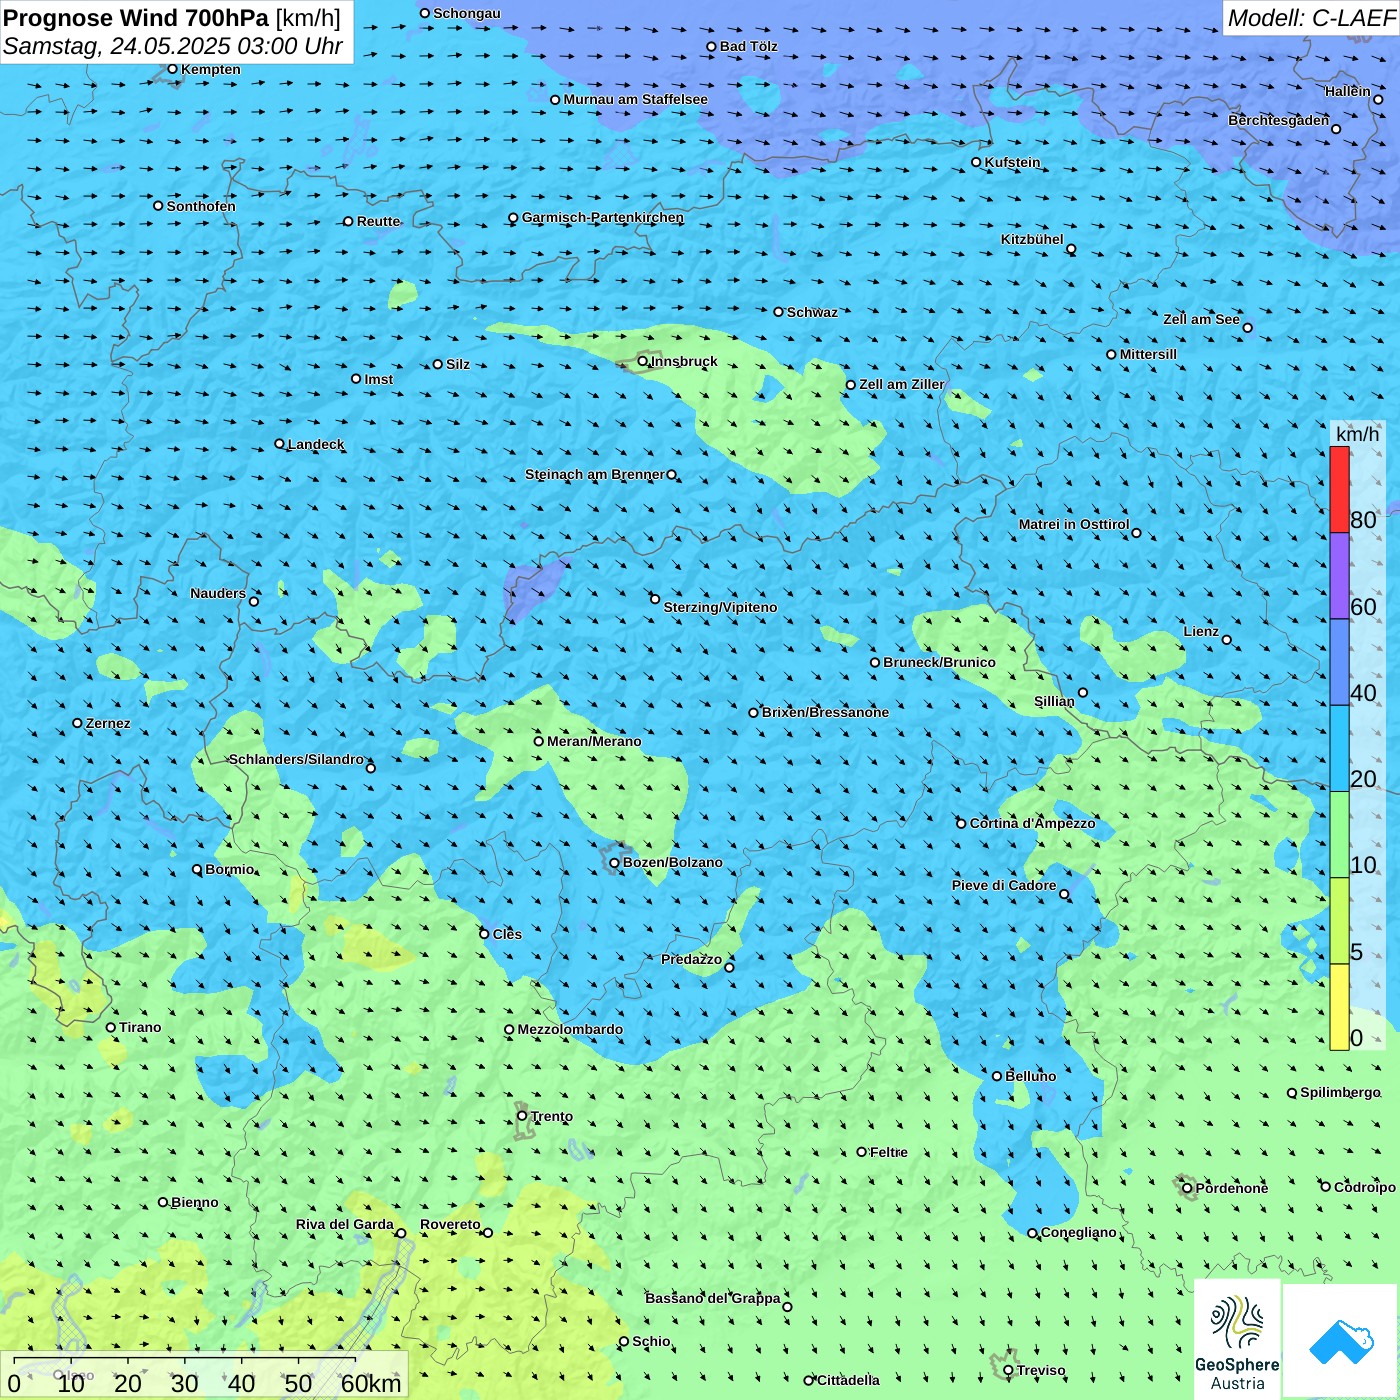1400x1400 pixels.
Task: Click the 'km/h' legend unit label
Action: point(1357,434)
